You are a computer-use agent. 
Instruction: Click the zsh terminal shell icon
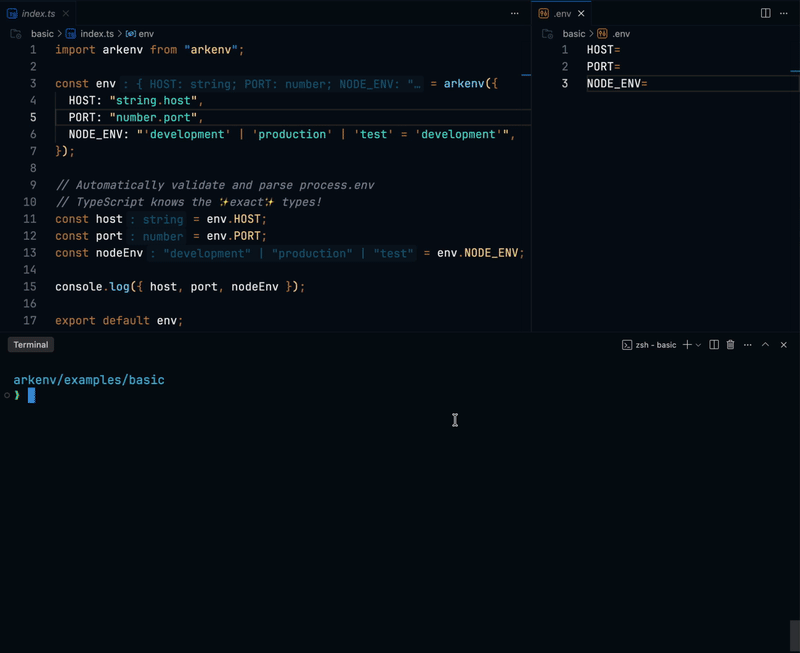click(627, 345)
